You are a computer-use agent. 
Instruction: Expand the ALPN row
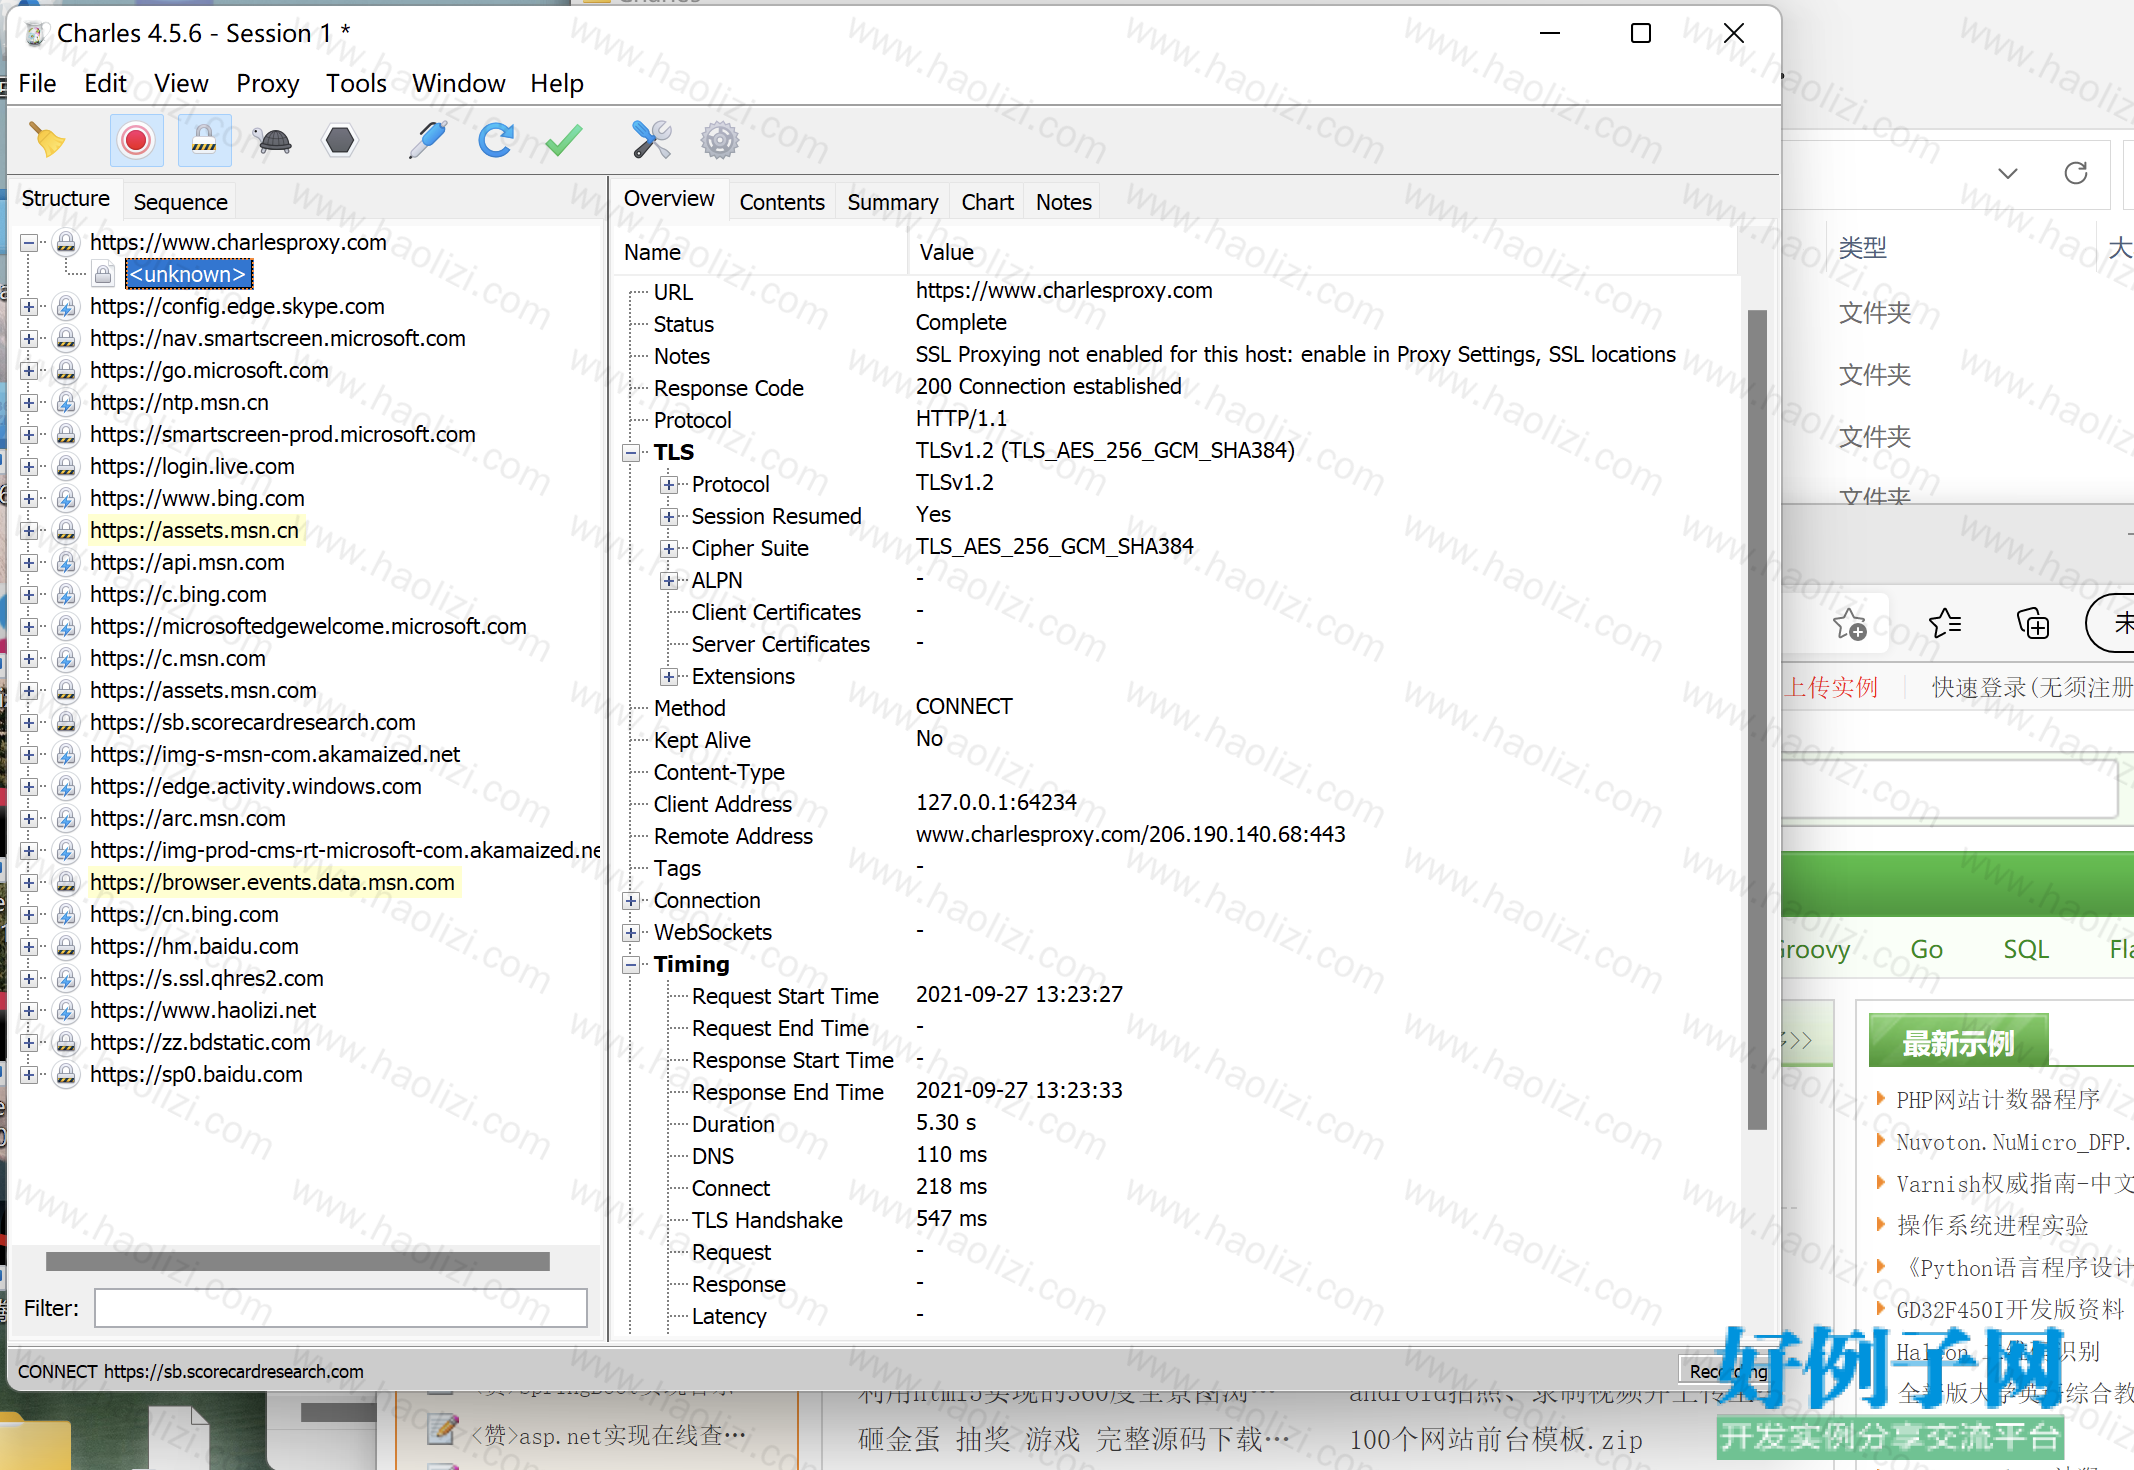click(669, 581)
